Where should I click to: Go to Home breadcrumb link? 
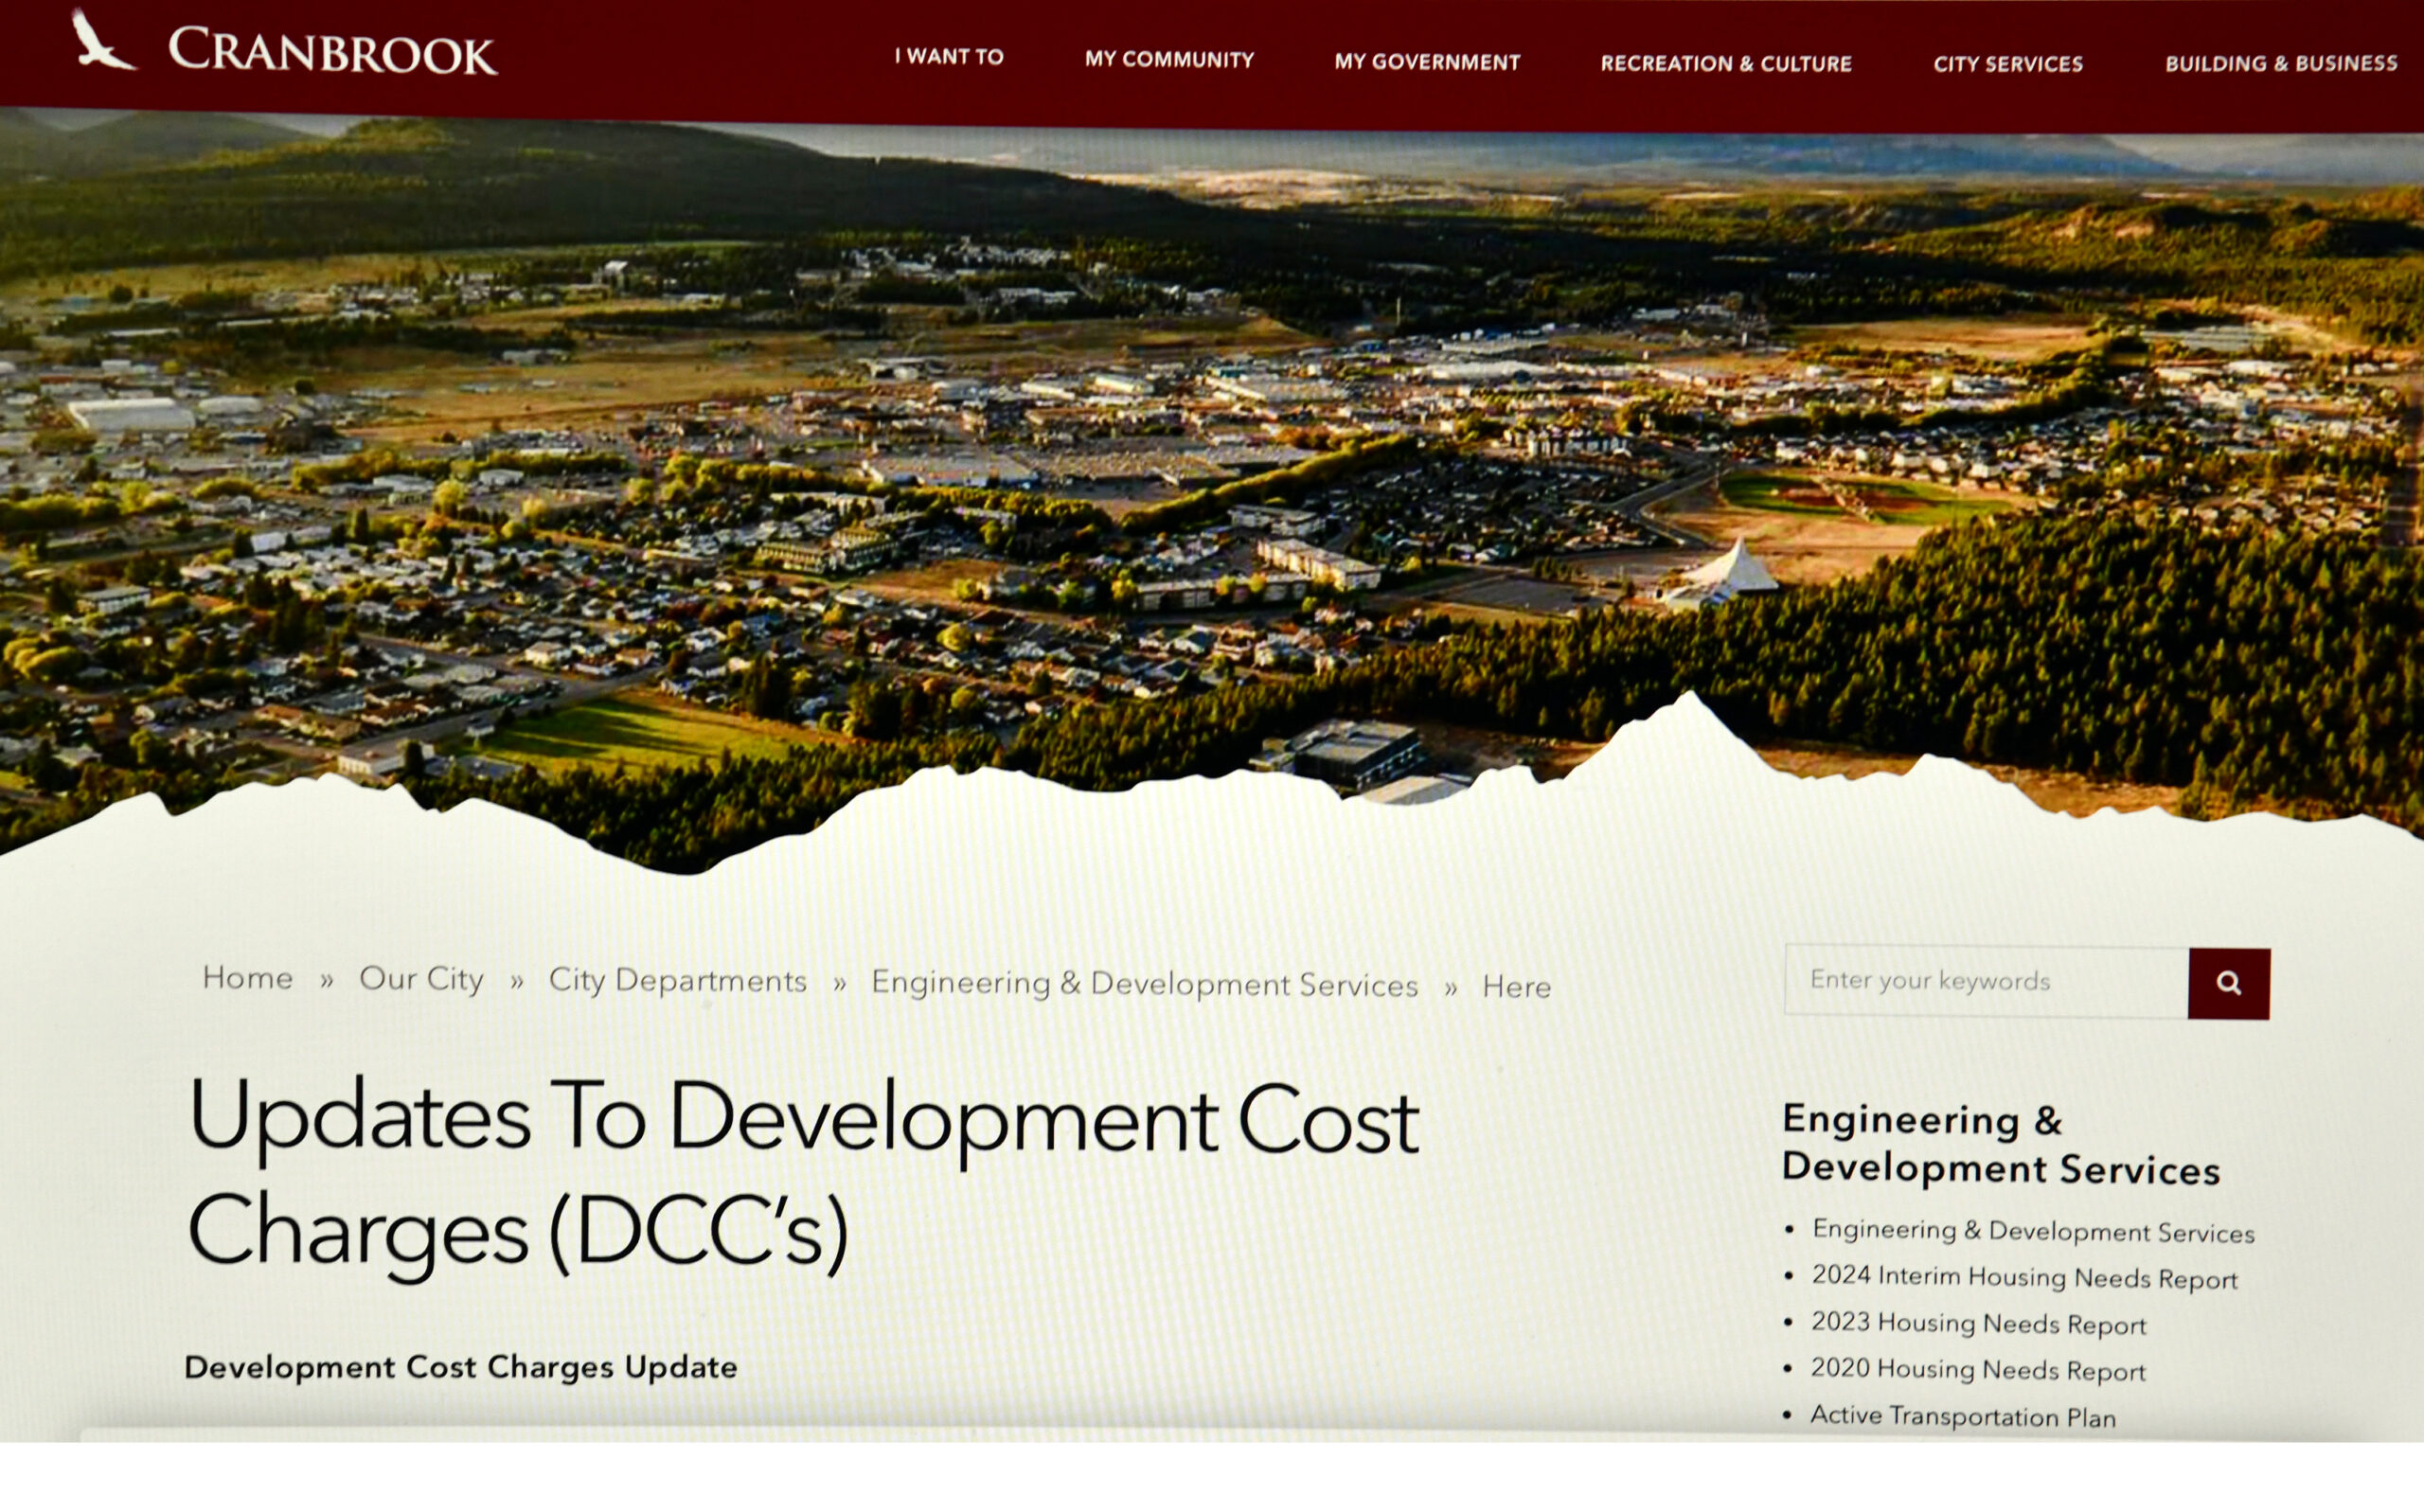point(247,977)
